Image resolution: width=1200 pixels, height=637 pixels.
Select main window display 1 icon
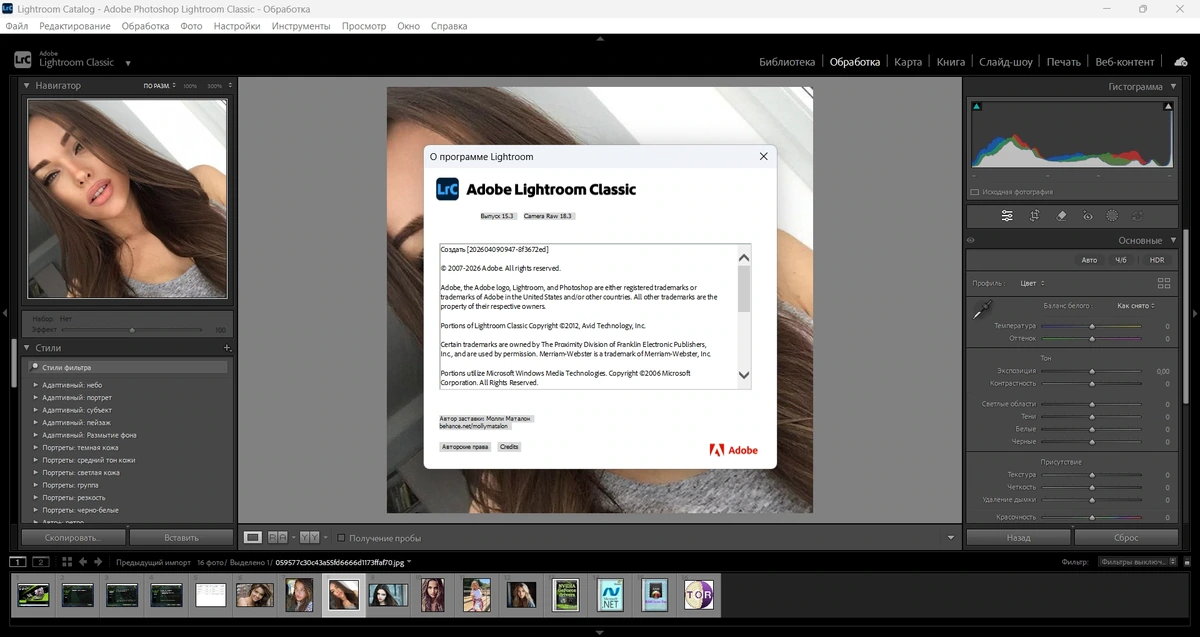pos(17,562)
